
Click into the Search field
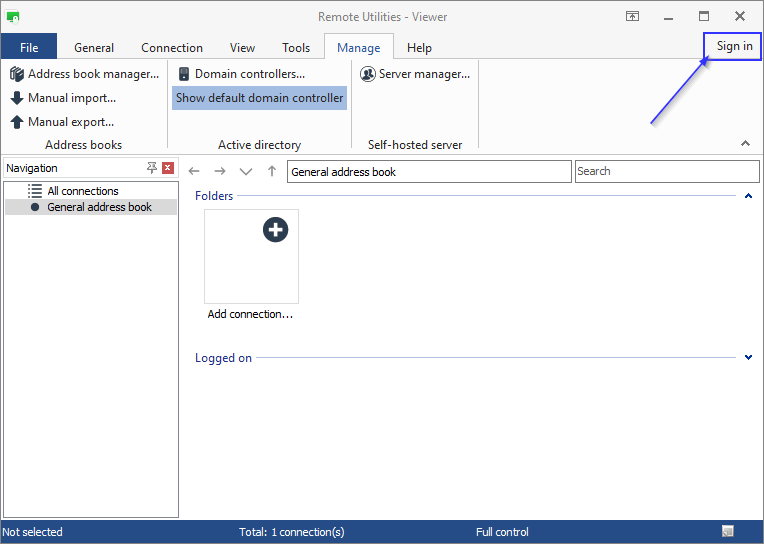(666, 171)
